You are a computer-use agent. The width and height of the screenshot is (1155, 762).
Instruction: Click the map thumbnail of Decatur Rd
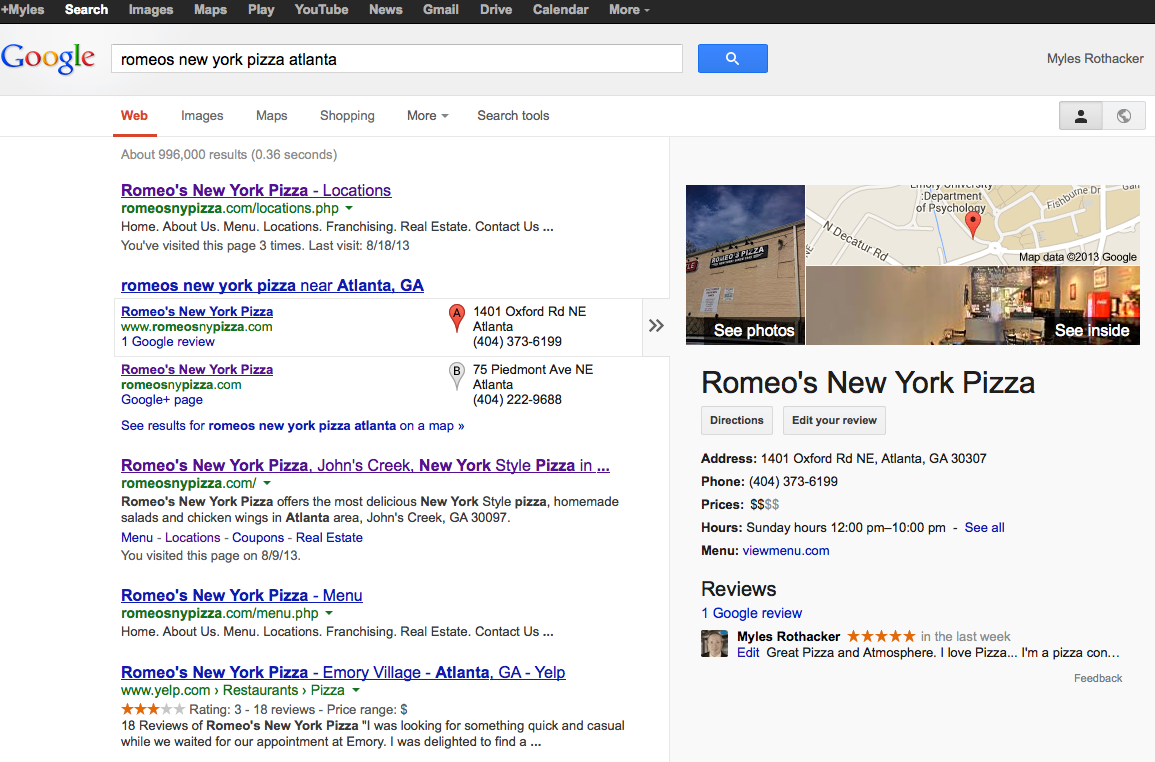pyautogui.click(x=973, y=225)
